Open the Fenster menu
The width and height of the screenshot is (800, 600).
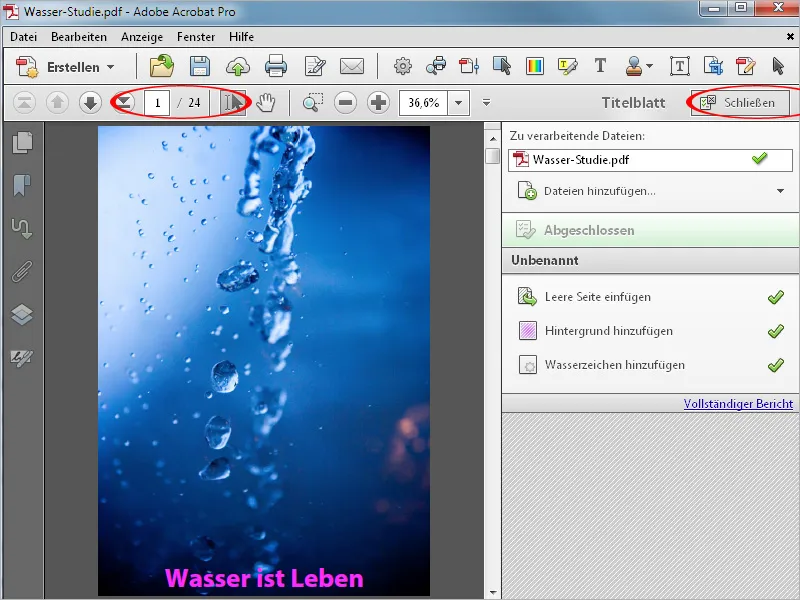pos(196,37)
